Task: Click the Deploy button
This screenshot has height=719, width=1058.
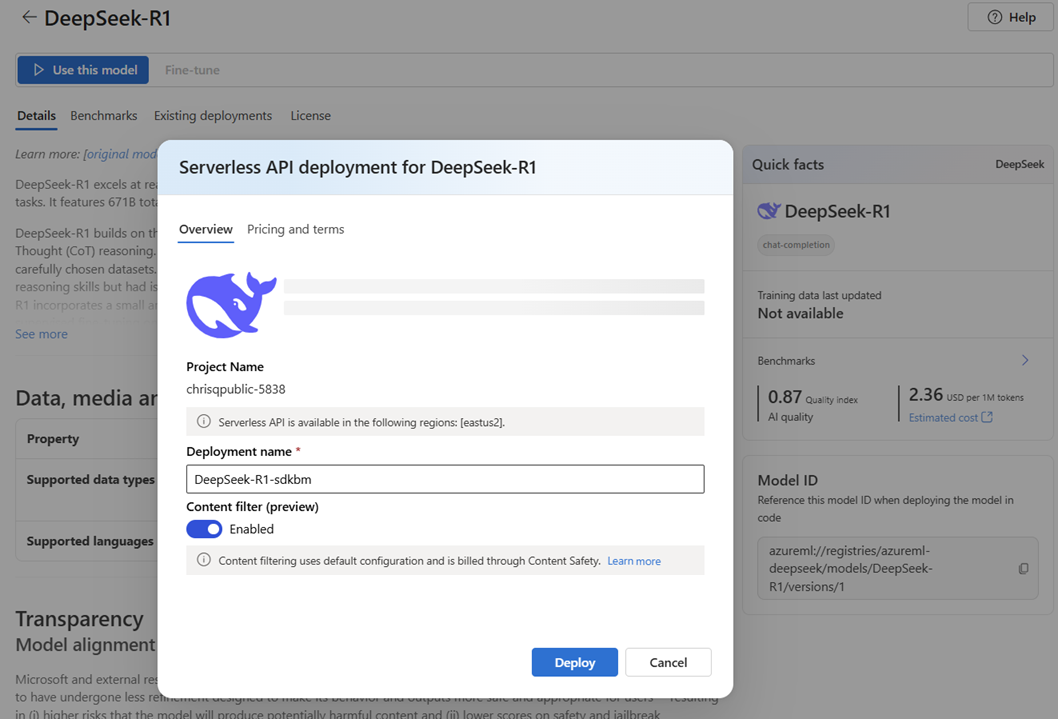Action: [x=574, y=662]
